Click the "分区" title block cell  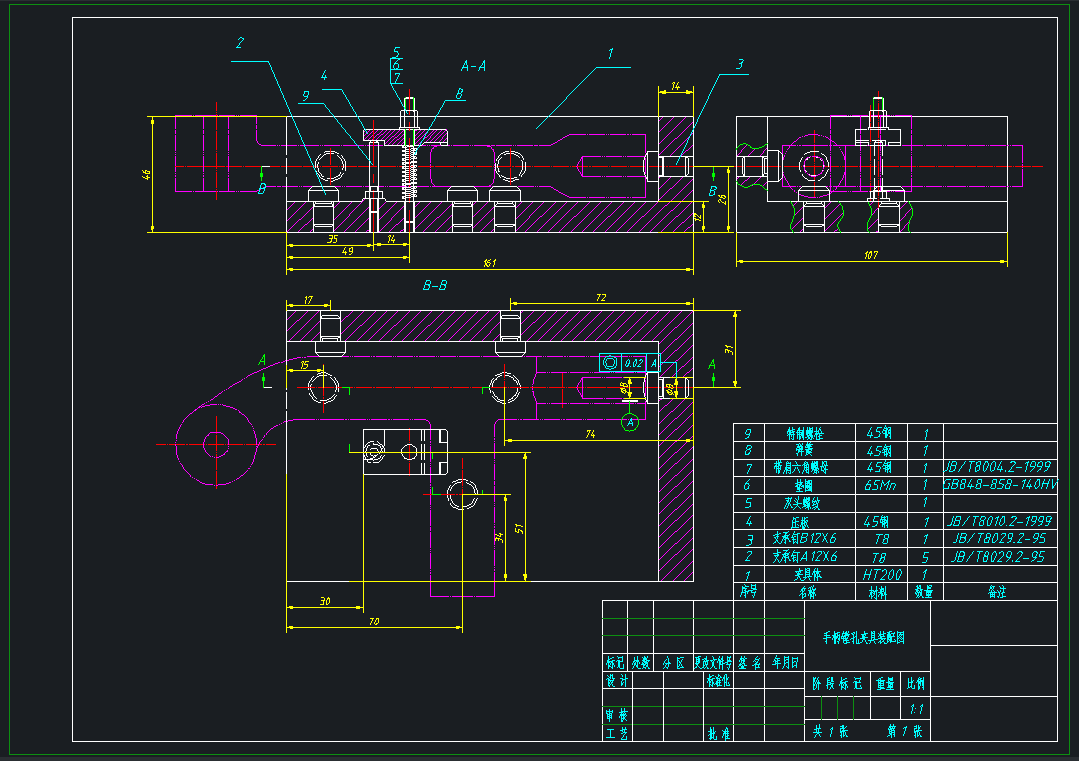point(674,663)
